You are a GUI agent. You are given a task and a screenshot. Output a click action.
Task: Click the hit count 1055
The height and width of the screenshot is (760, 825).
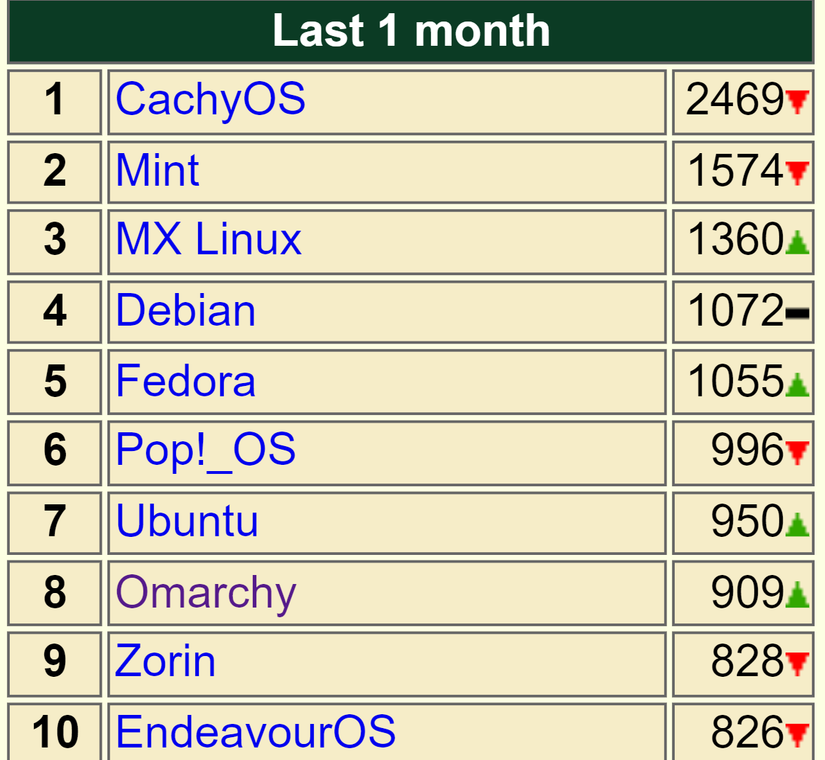click(736, 381)
